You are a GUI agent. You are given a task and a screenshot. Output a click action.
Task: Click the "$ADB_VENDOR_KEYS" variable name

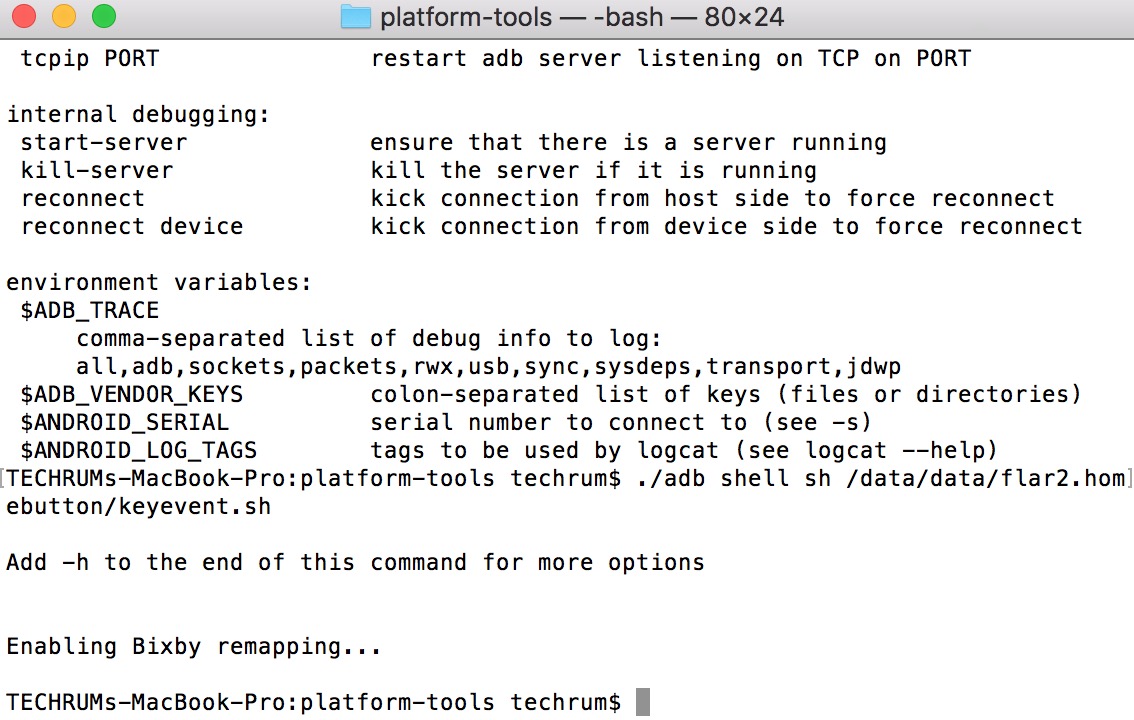tap(131, 394)
